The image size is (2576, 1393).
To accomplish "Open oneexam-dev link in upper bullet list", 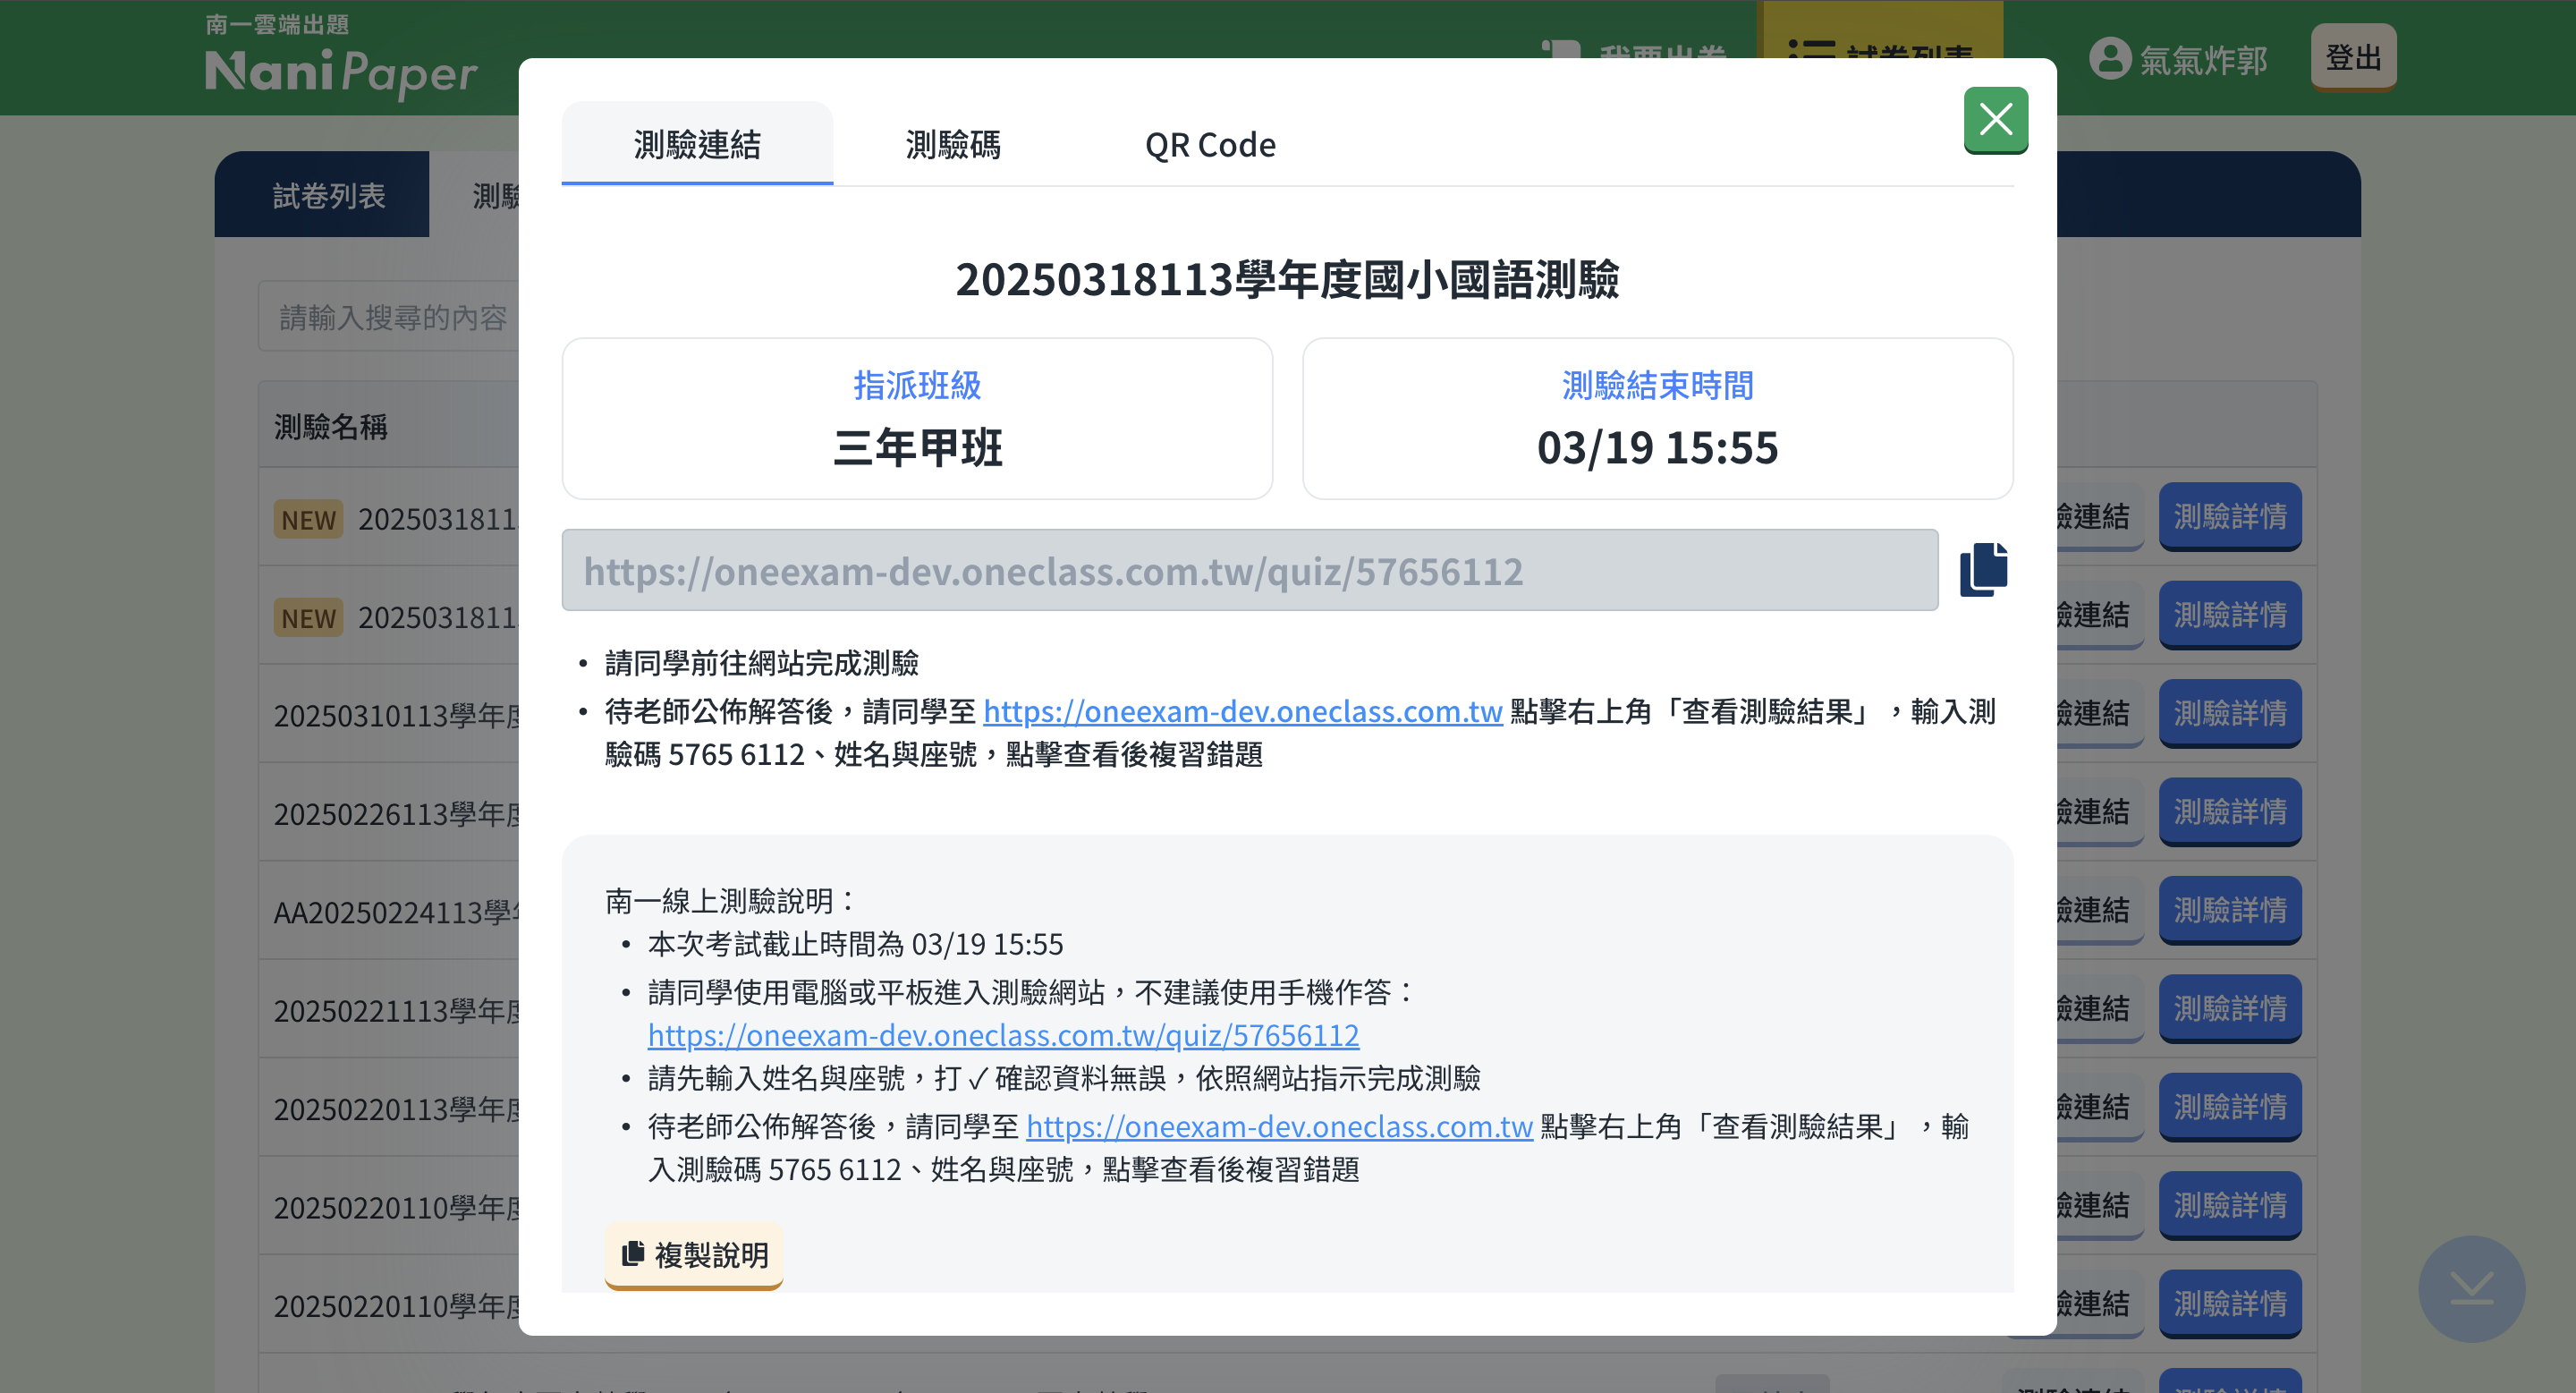I will (1243, 711).
